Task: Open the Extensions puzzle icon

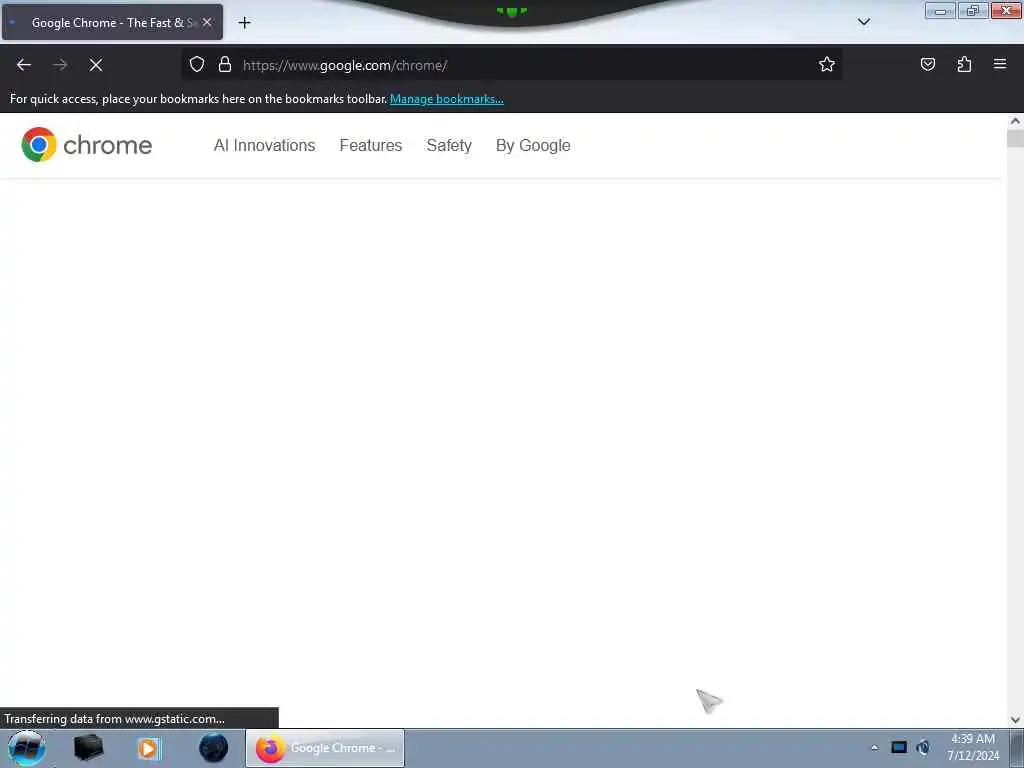Action: [x=964, y=65]
